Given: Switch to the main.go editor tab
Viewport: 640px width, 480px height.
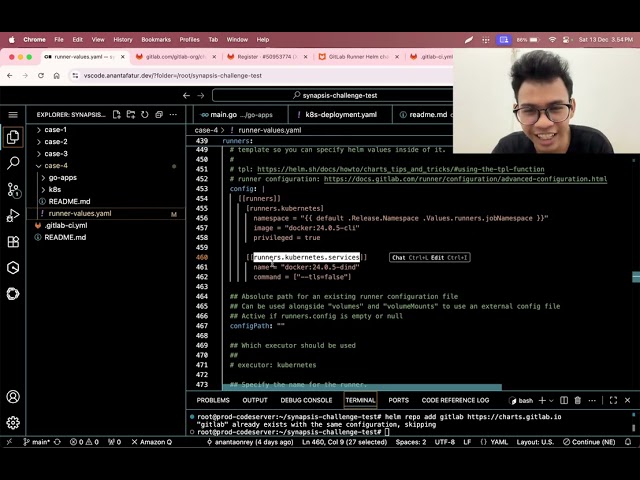Looking at the screenshot, I should point(240,115).
